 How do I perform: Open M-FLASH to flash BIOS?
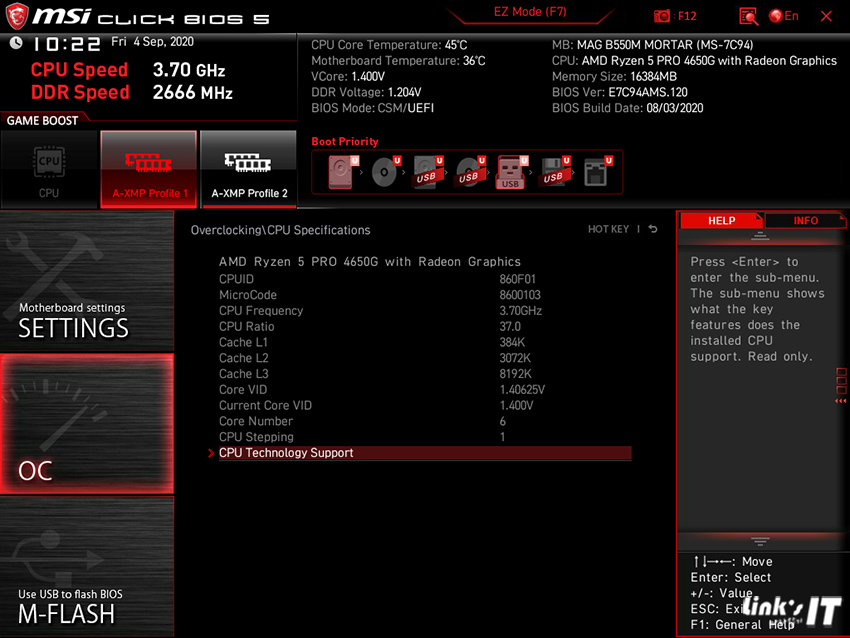tap(87, 567)
